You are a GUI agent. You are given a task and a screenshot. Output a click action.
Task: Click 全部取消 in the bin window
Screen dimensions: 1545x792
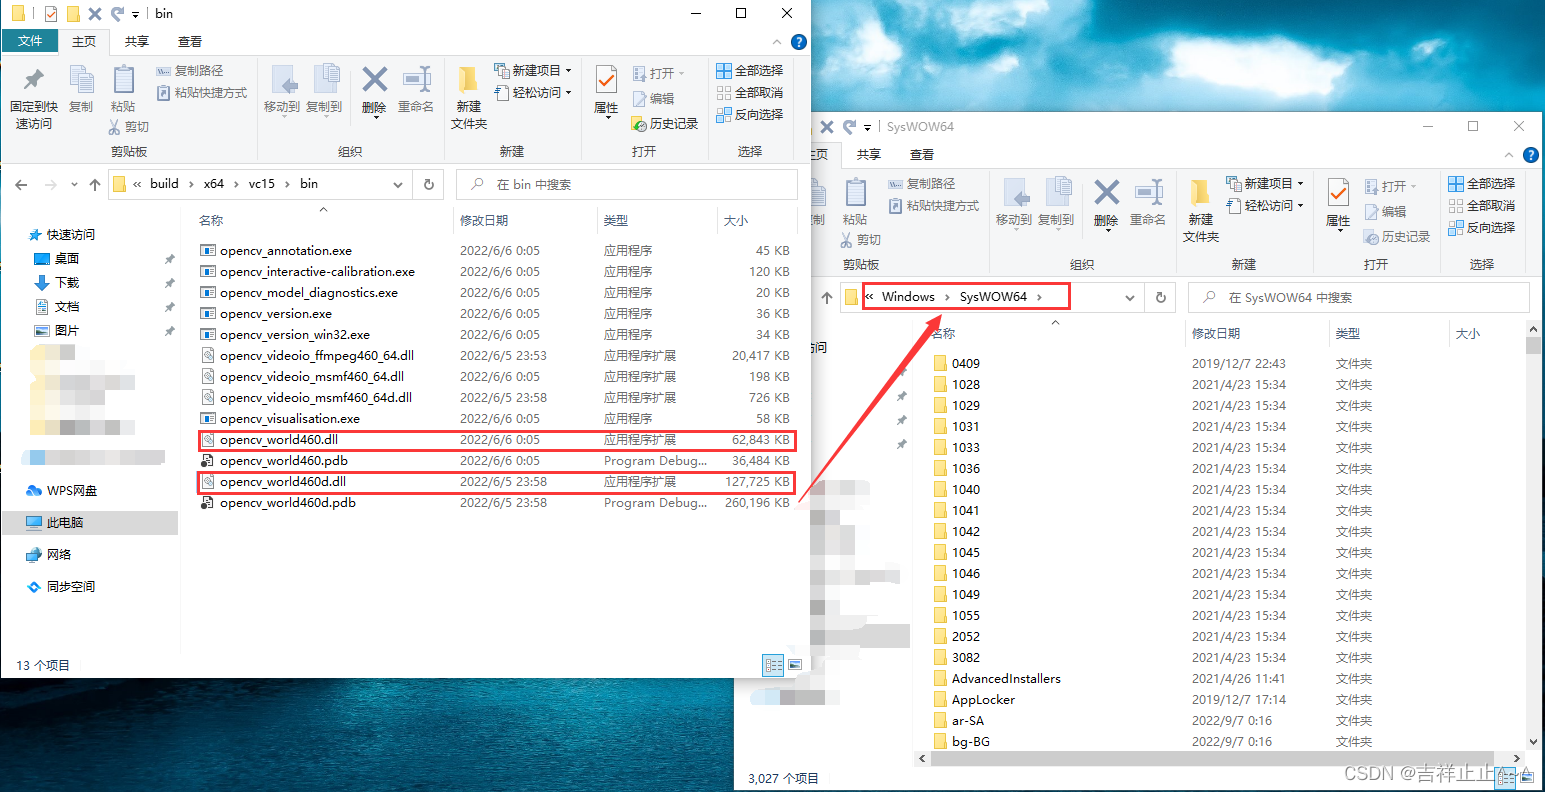click(x=750, y=93)
